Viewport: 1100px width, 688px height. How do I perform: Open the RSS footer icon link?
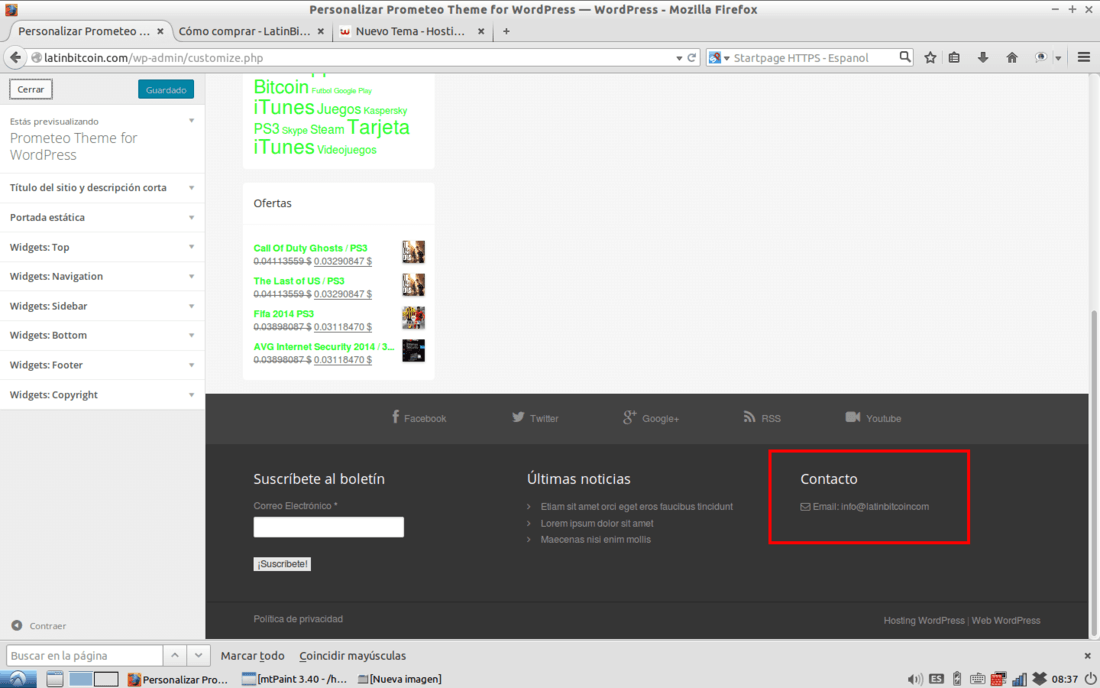[x=762, y=418]
